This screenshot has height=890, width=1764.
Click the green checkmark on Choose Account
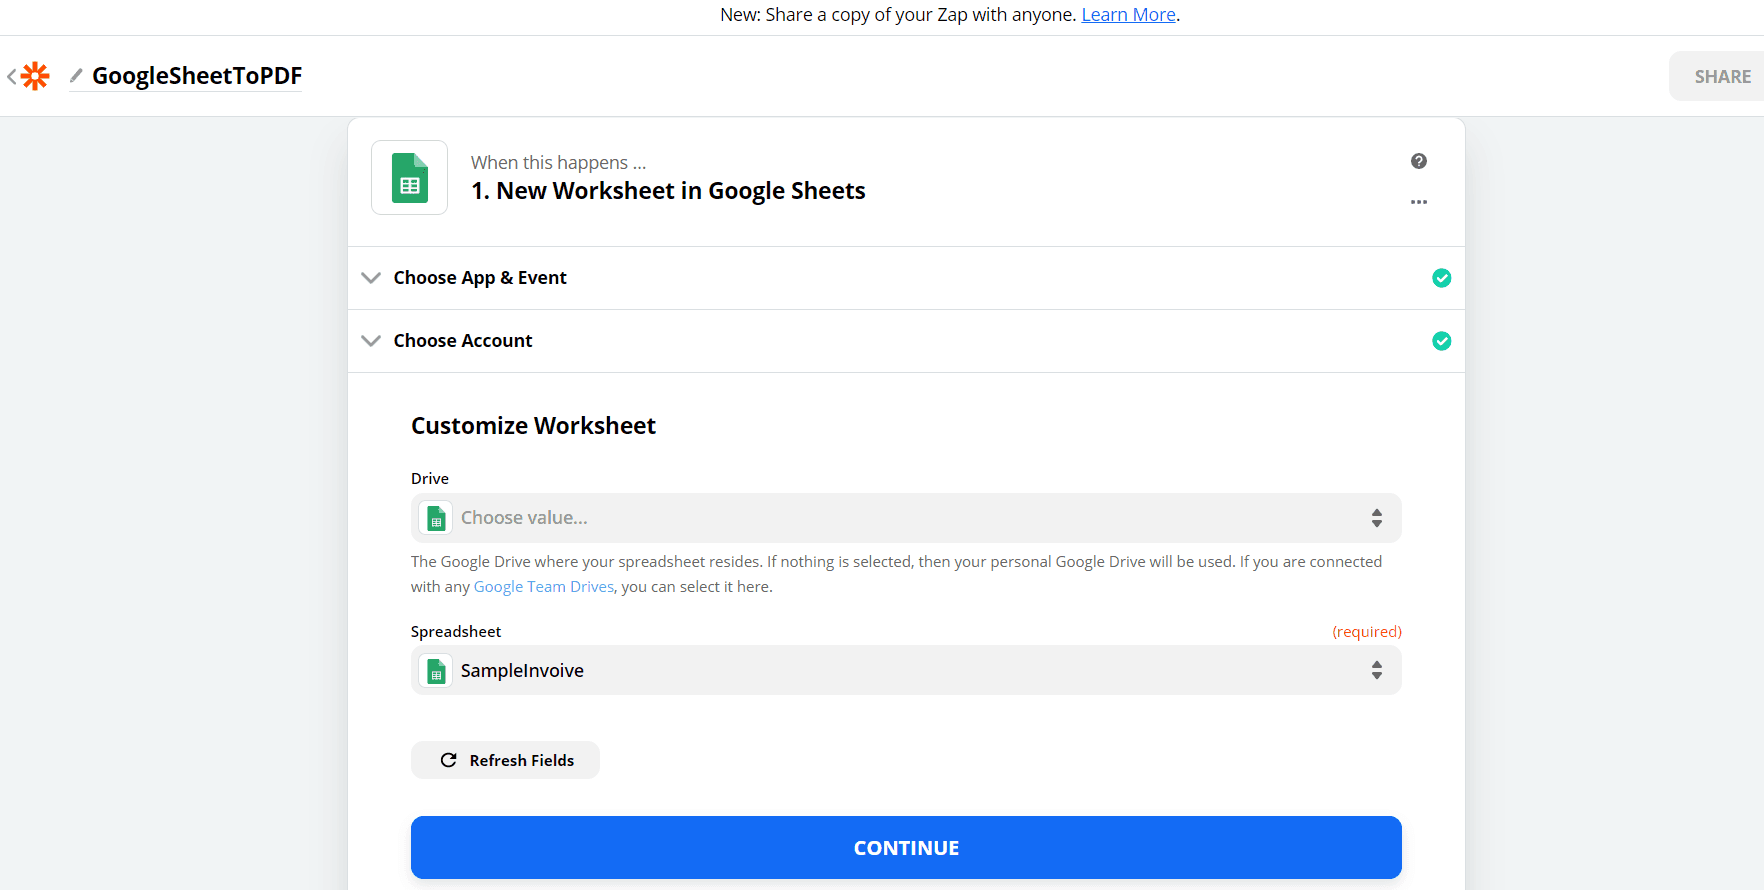pos(1442,341)
